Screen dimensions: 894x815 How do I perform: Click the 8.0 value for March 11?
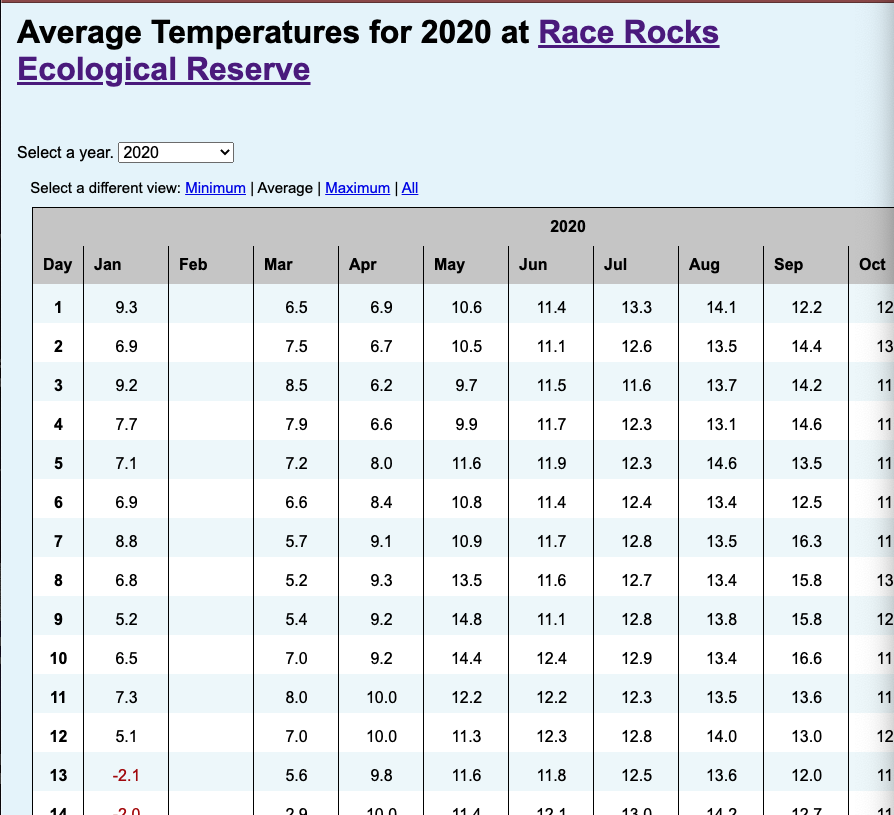pyautogui.click(x=296, y=698)
